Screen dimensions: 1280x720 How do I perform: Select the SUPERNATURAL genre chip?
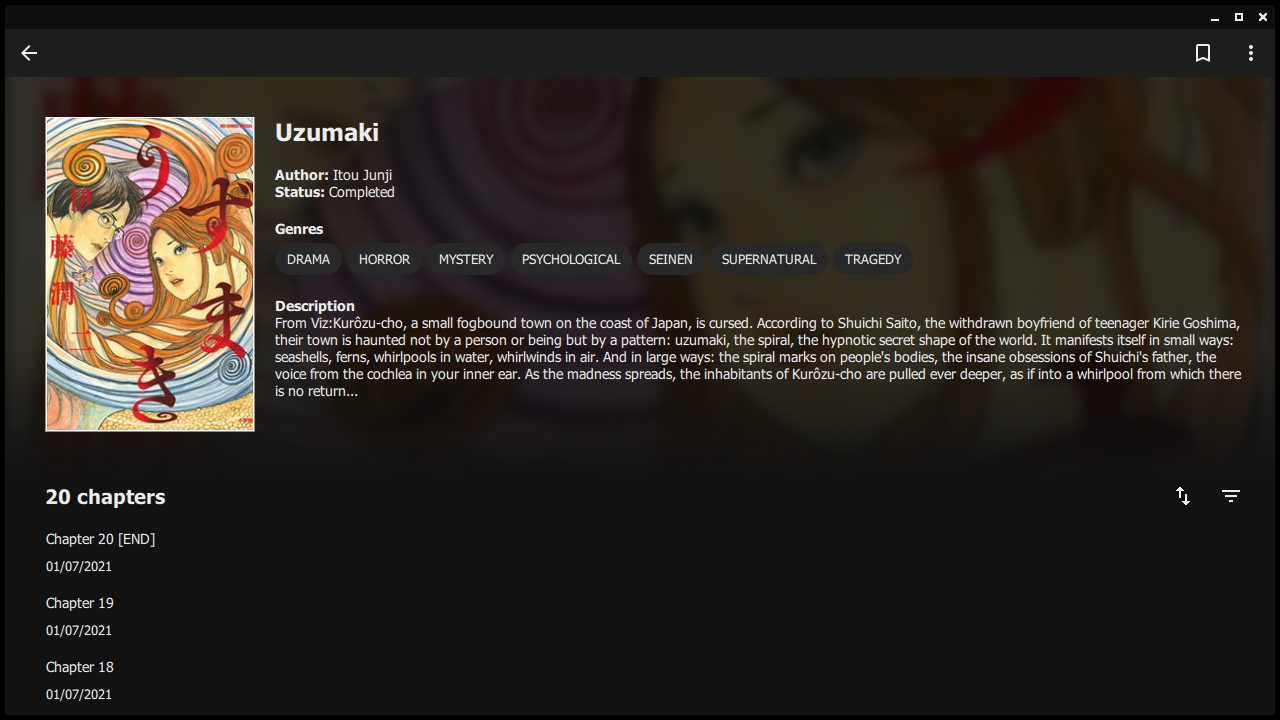(x=769, y=259)
